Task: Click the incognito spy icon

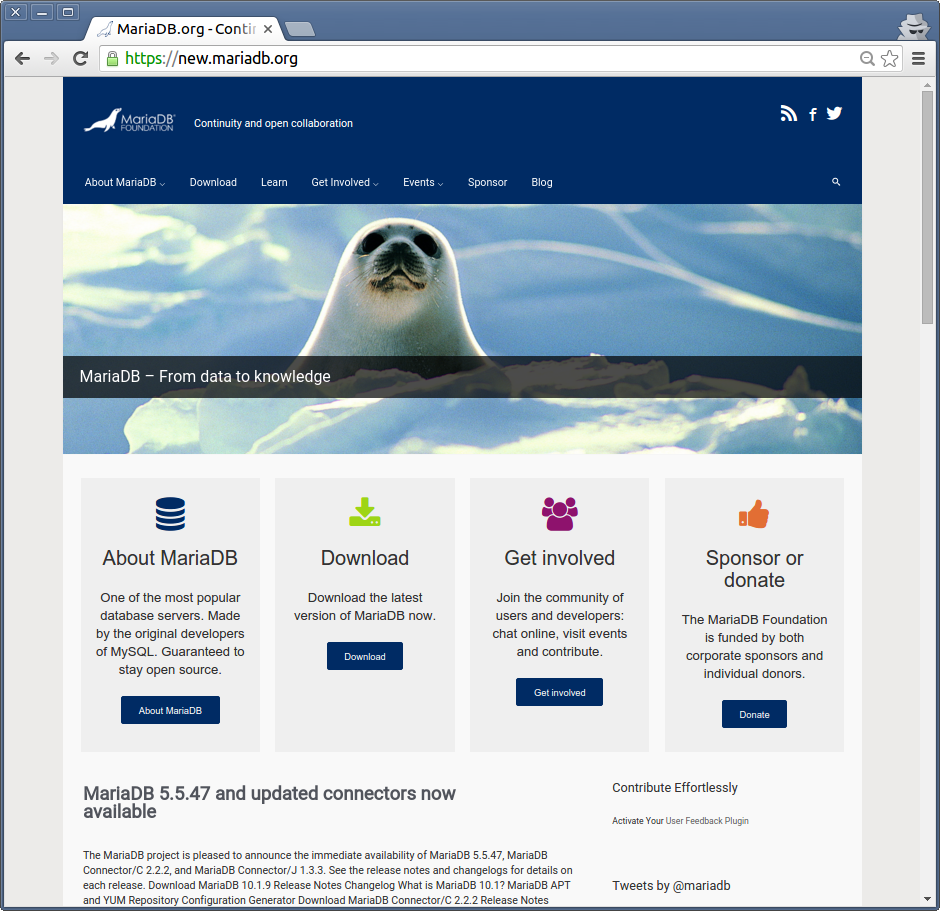Action: pos(913,26)
